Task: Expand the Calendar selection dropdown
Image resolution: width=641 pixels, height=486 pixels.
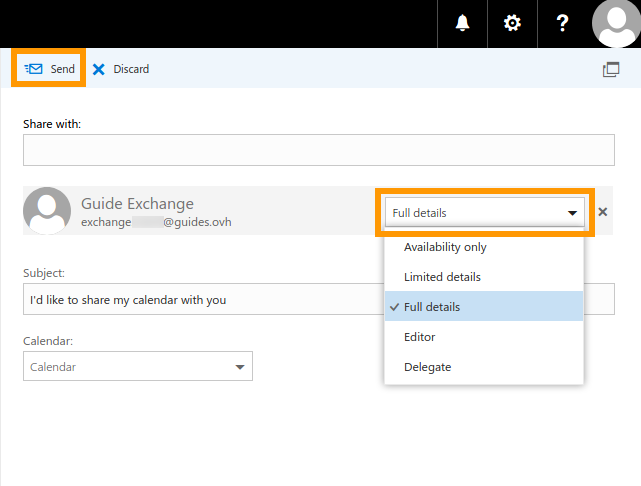Action: pyautogui.click(x=138, y=367)
